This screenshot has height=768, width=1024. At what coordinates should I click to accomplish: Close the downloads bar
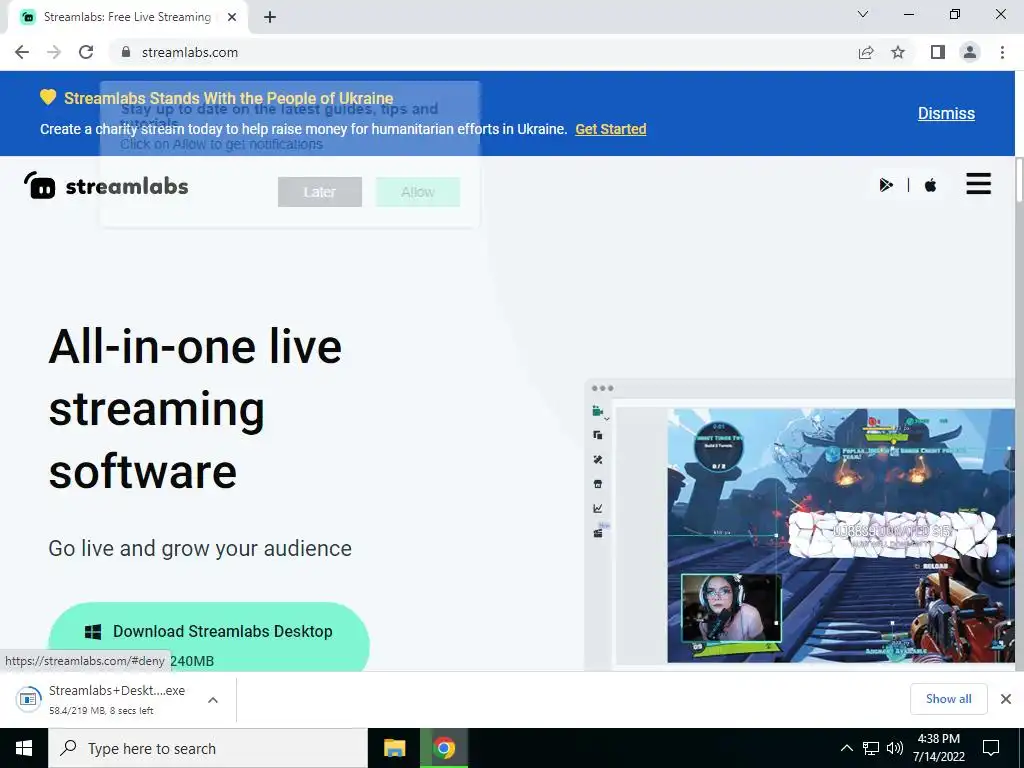tap(1006, 699)
